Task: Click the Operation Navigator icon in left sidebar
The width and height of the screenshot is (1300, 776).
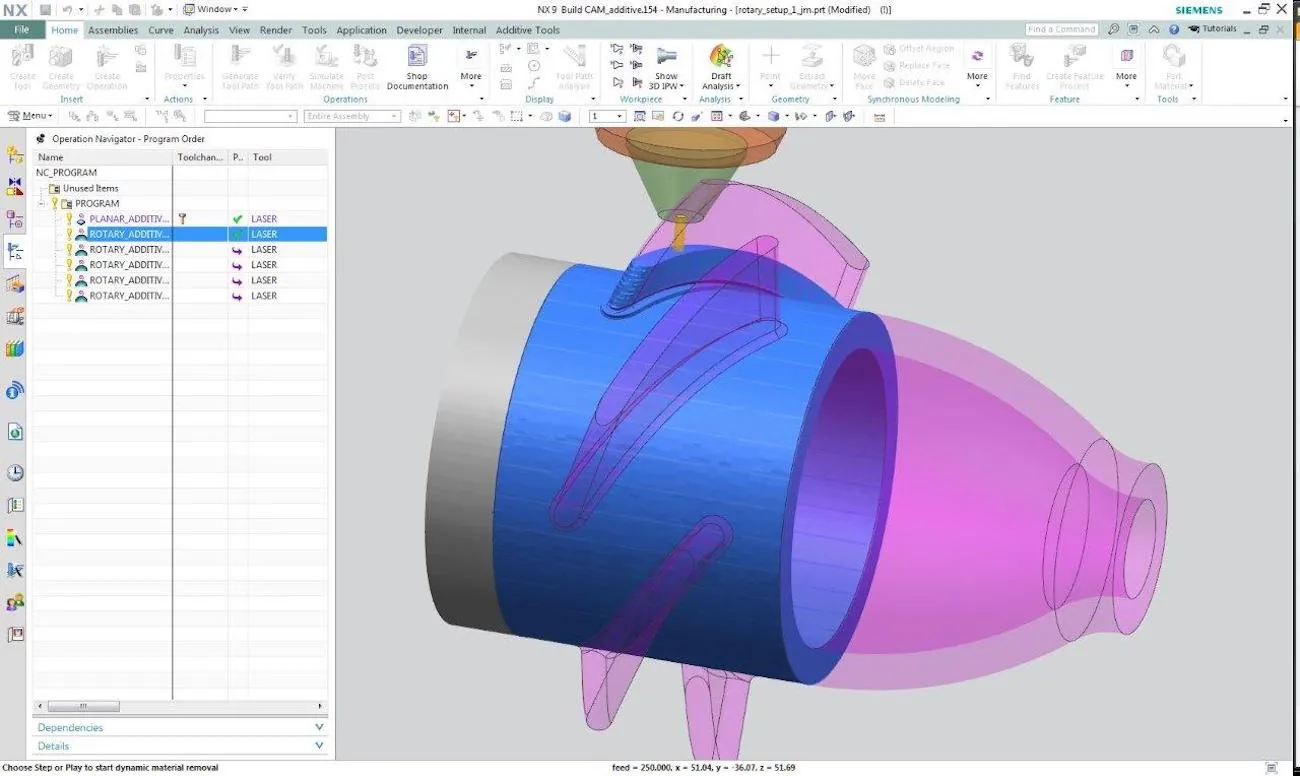Action: [x=13, y=251]
